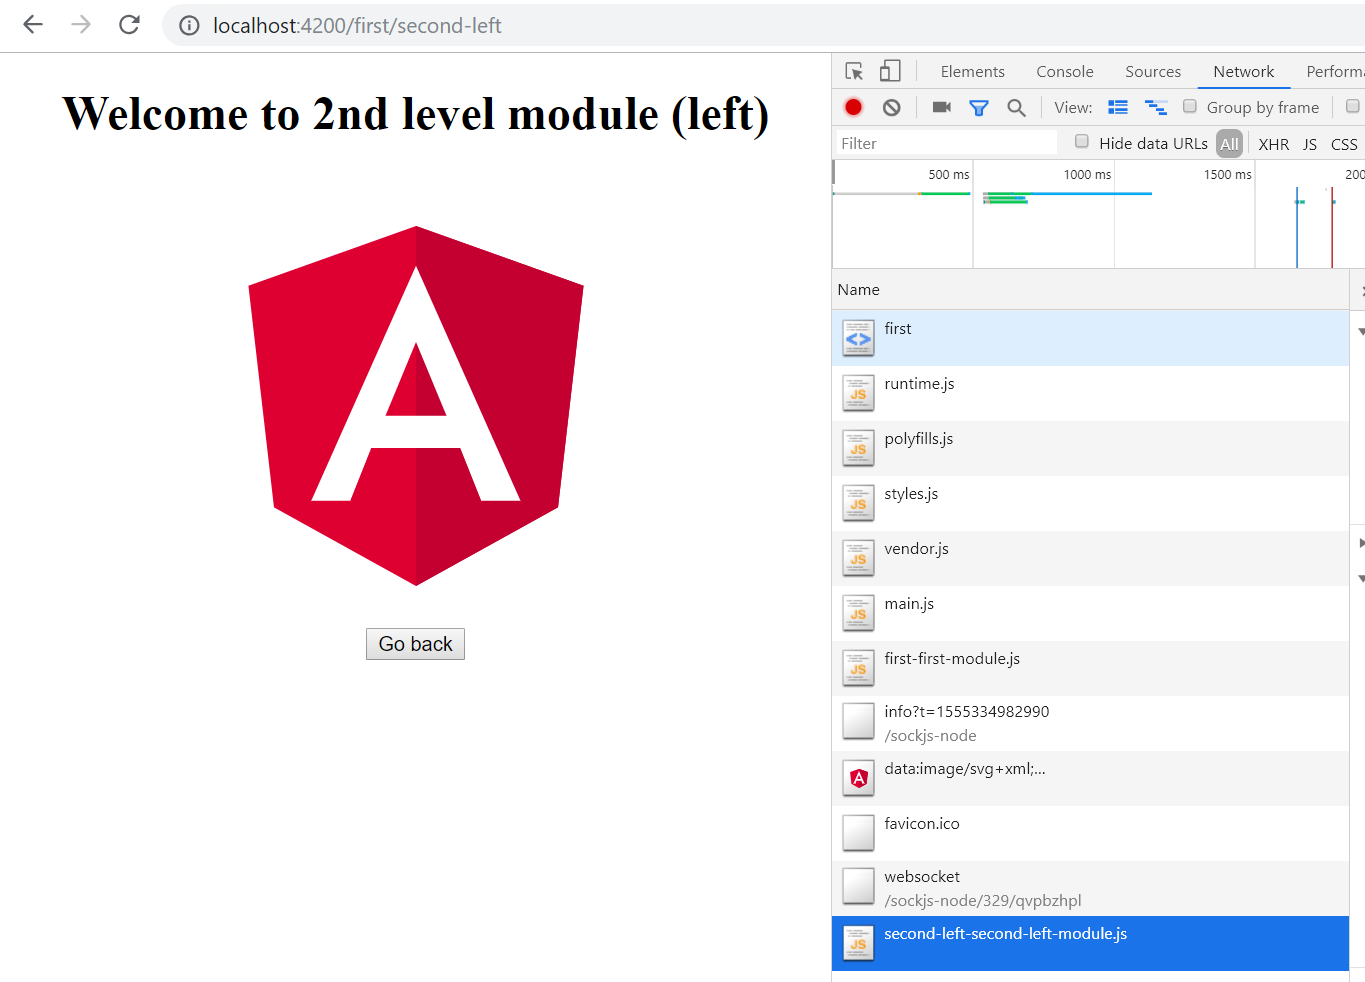Click the Name column header
Screen dimensions: 1365x982
(x=859, y=290)
